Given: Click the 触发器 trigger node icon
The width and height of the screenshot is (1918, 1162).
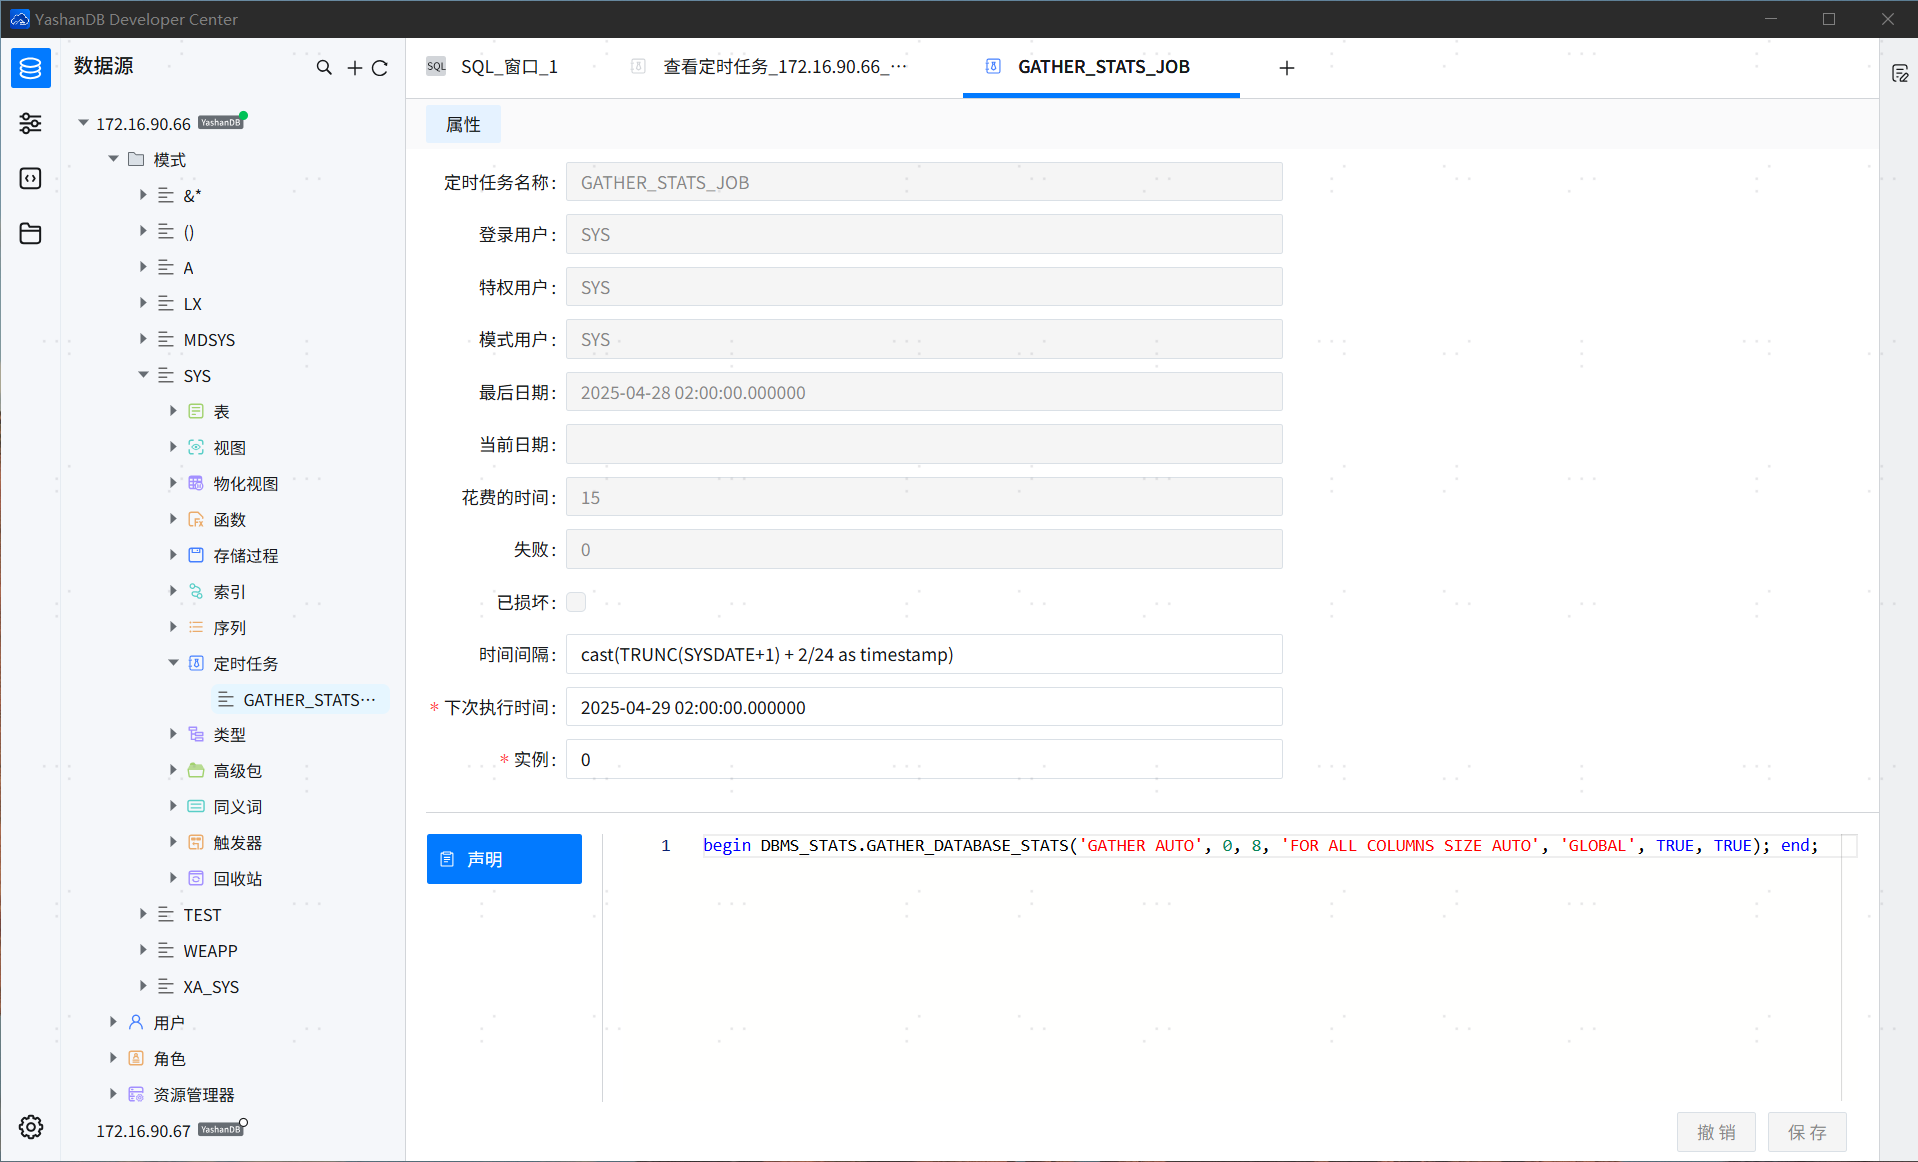Looking at the screenshot, I should coord(196,842).
